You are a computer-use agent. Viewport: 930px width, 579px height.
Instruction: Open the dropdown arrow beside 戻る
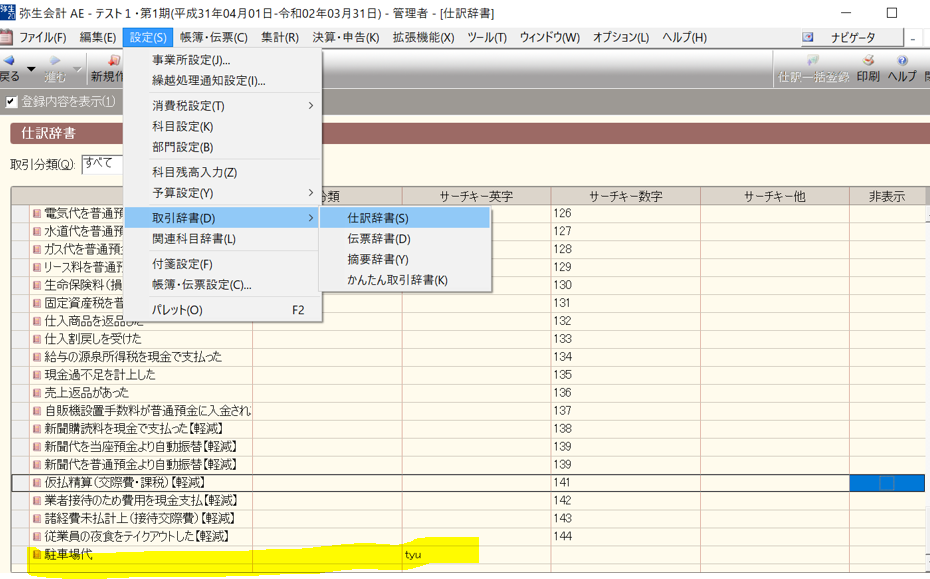31,70
